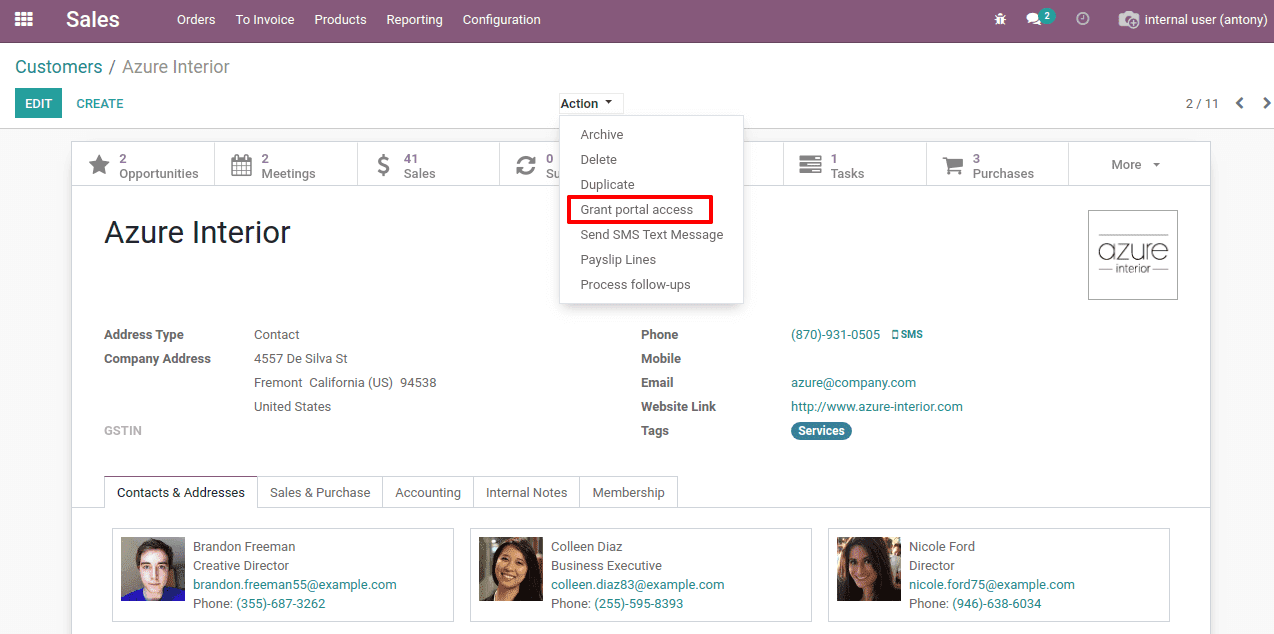Image resolution: width=1274 pixels, height=634 pixels.
Task: Open the apps grid menu icon
Action: coord(23,19)
